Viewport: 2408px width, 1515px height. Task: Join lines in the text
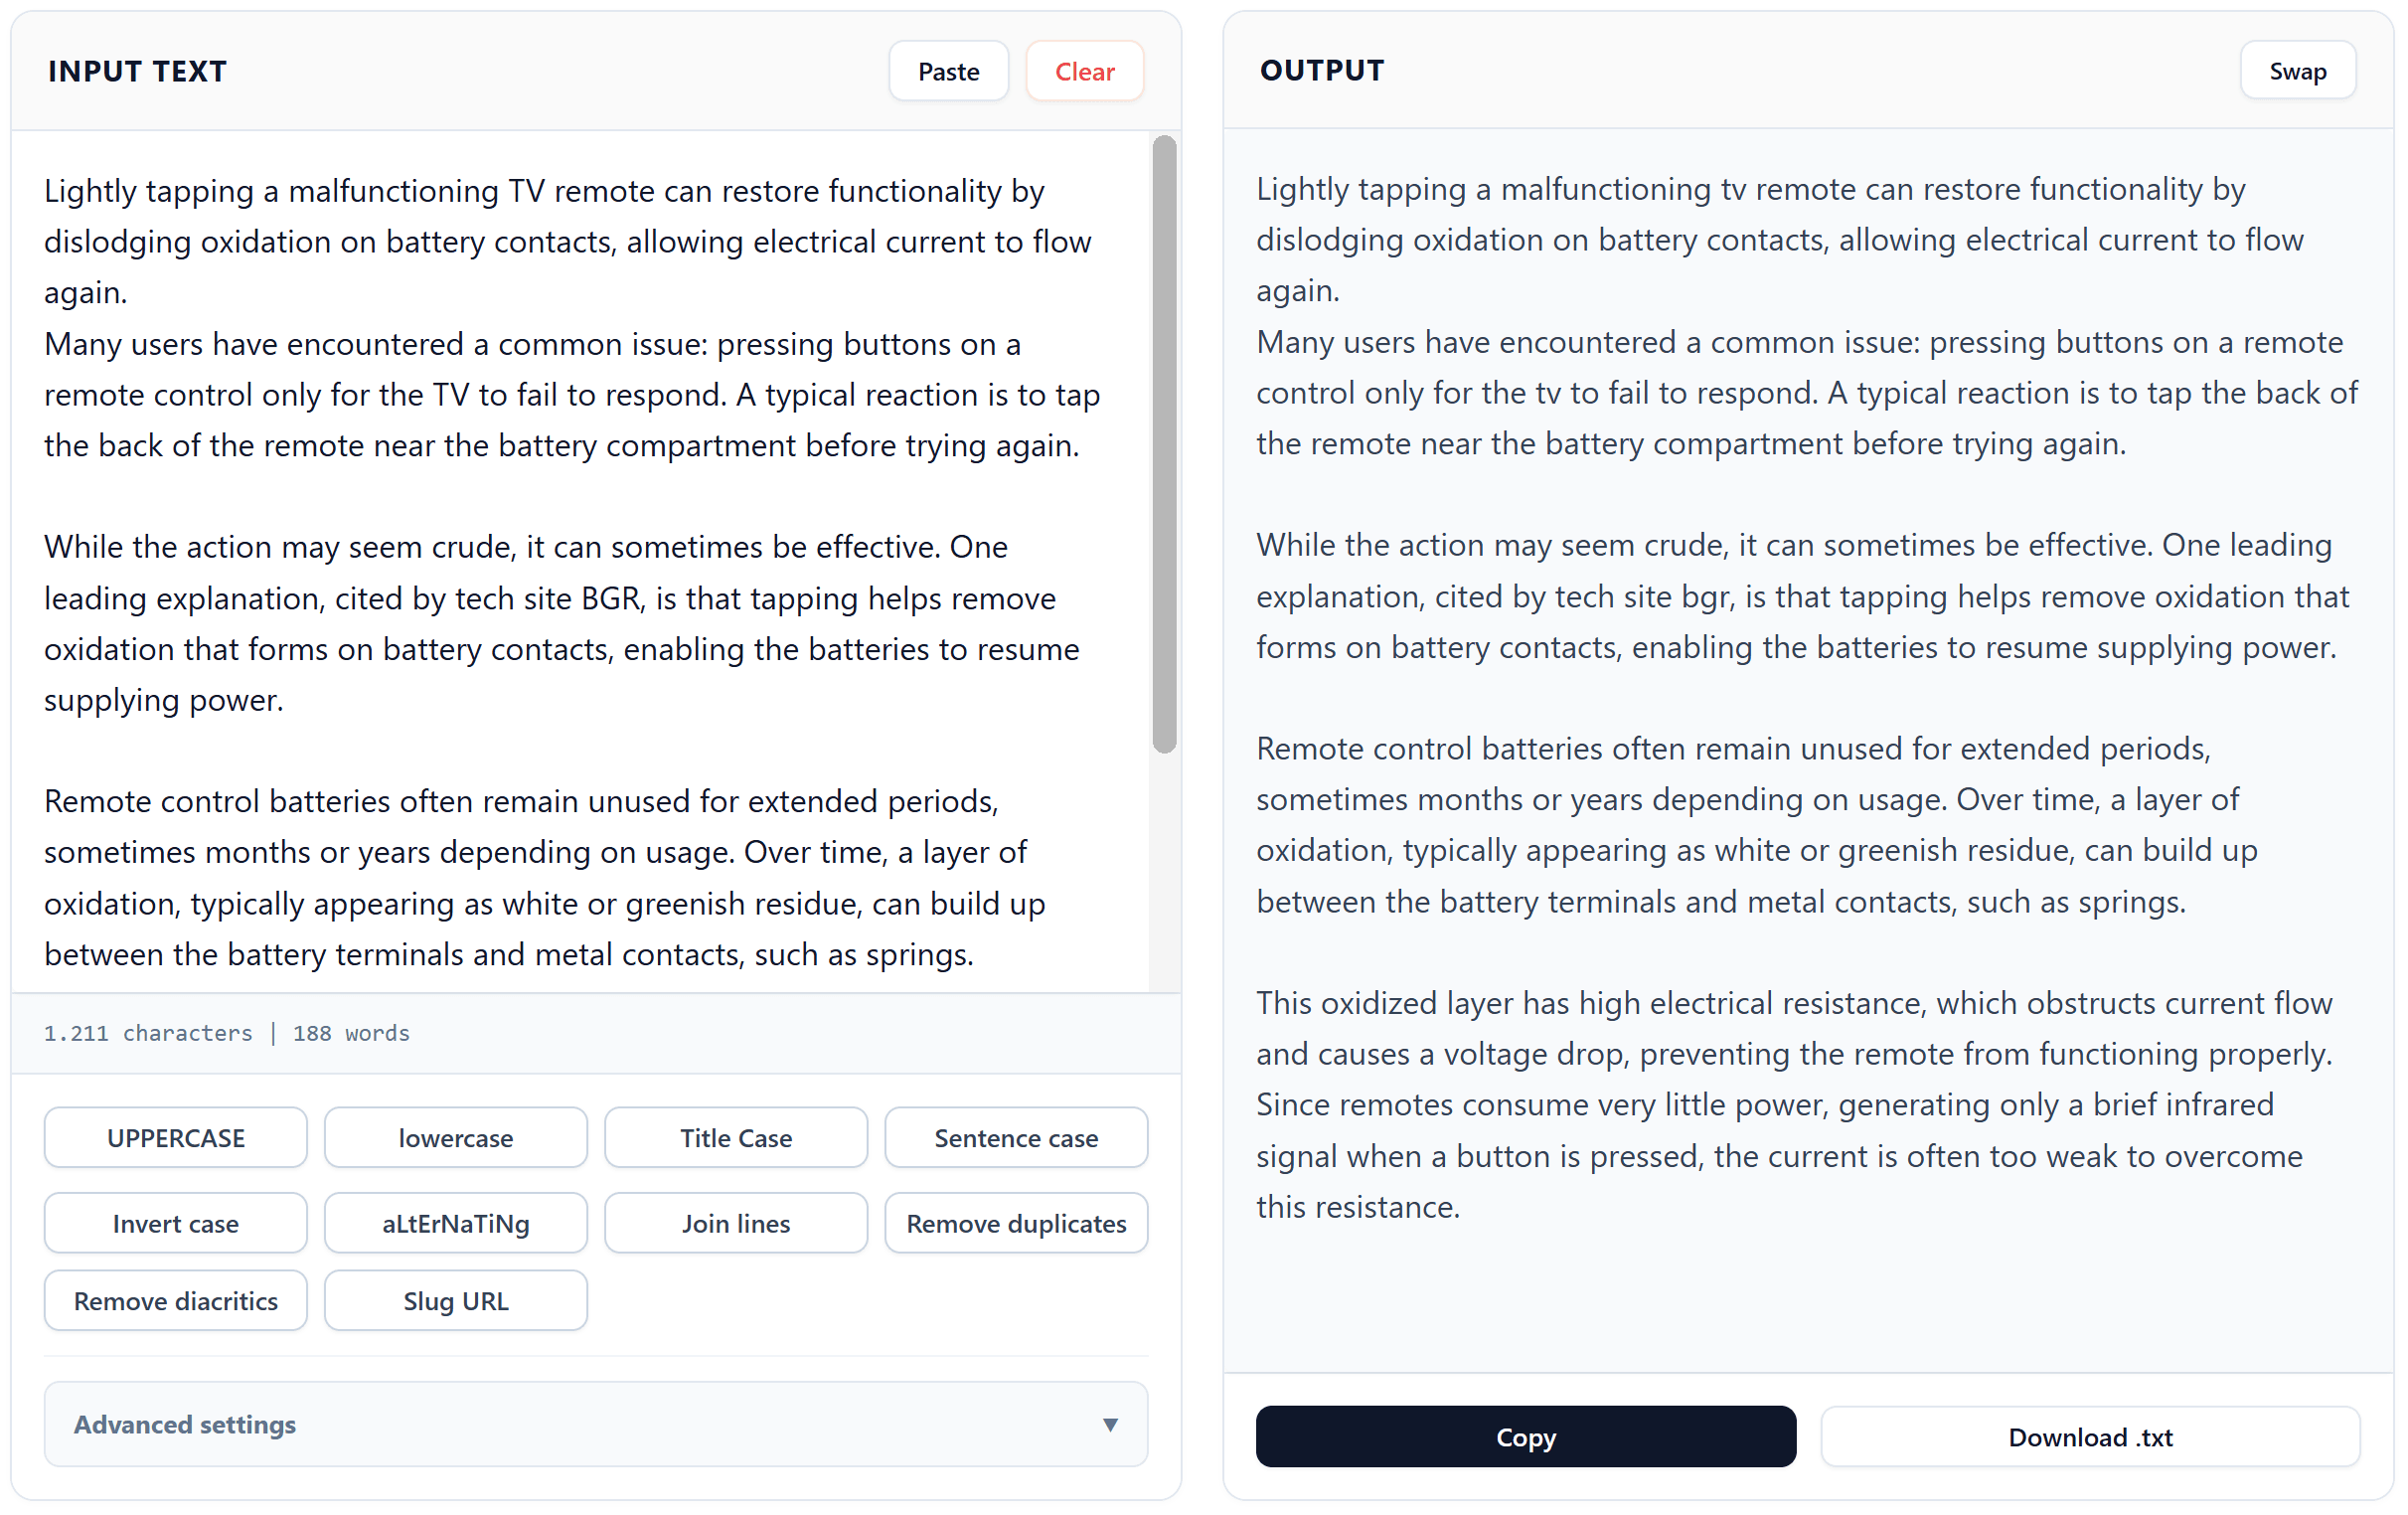pyautogui.click(x=735, y=1223)
